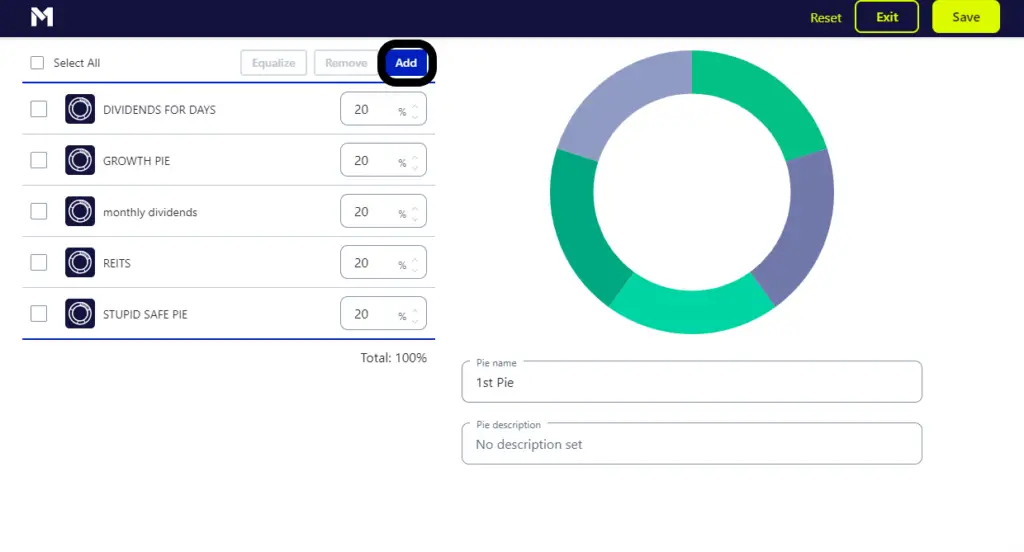Click the Remove button
Viewport: 1024px width, 552px height.
point(345,63)
